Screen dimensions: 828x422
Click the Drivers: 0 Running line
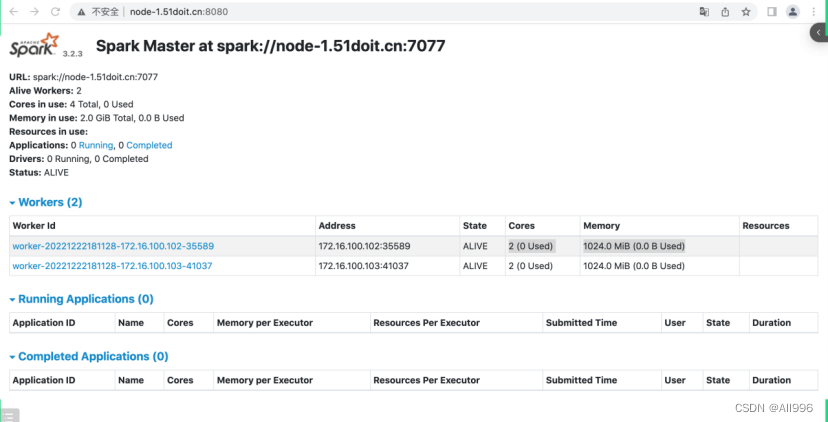(x=79, y=159)
